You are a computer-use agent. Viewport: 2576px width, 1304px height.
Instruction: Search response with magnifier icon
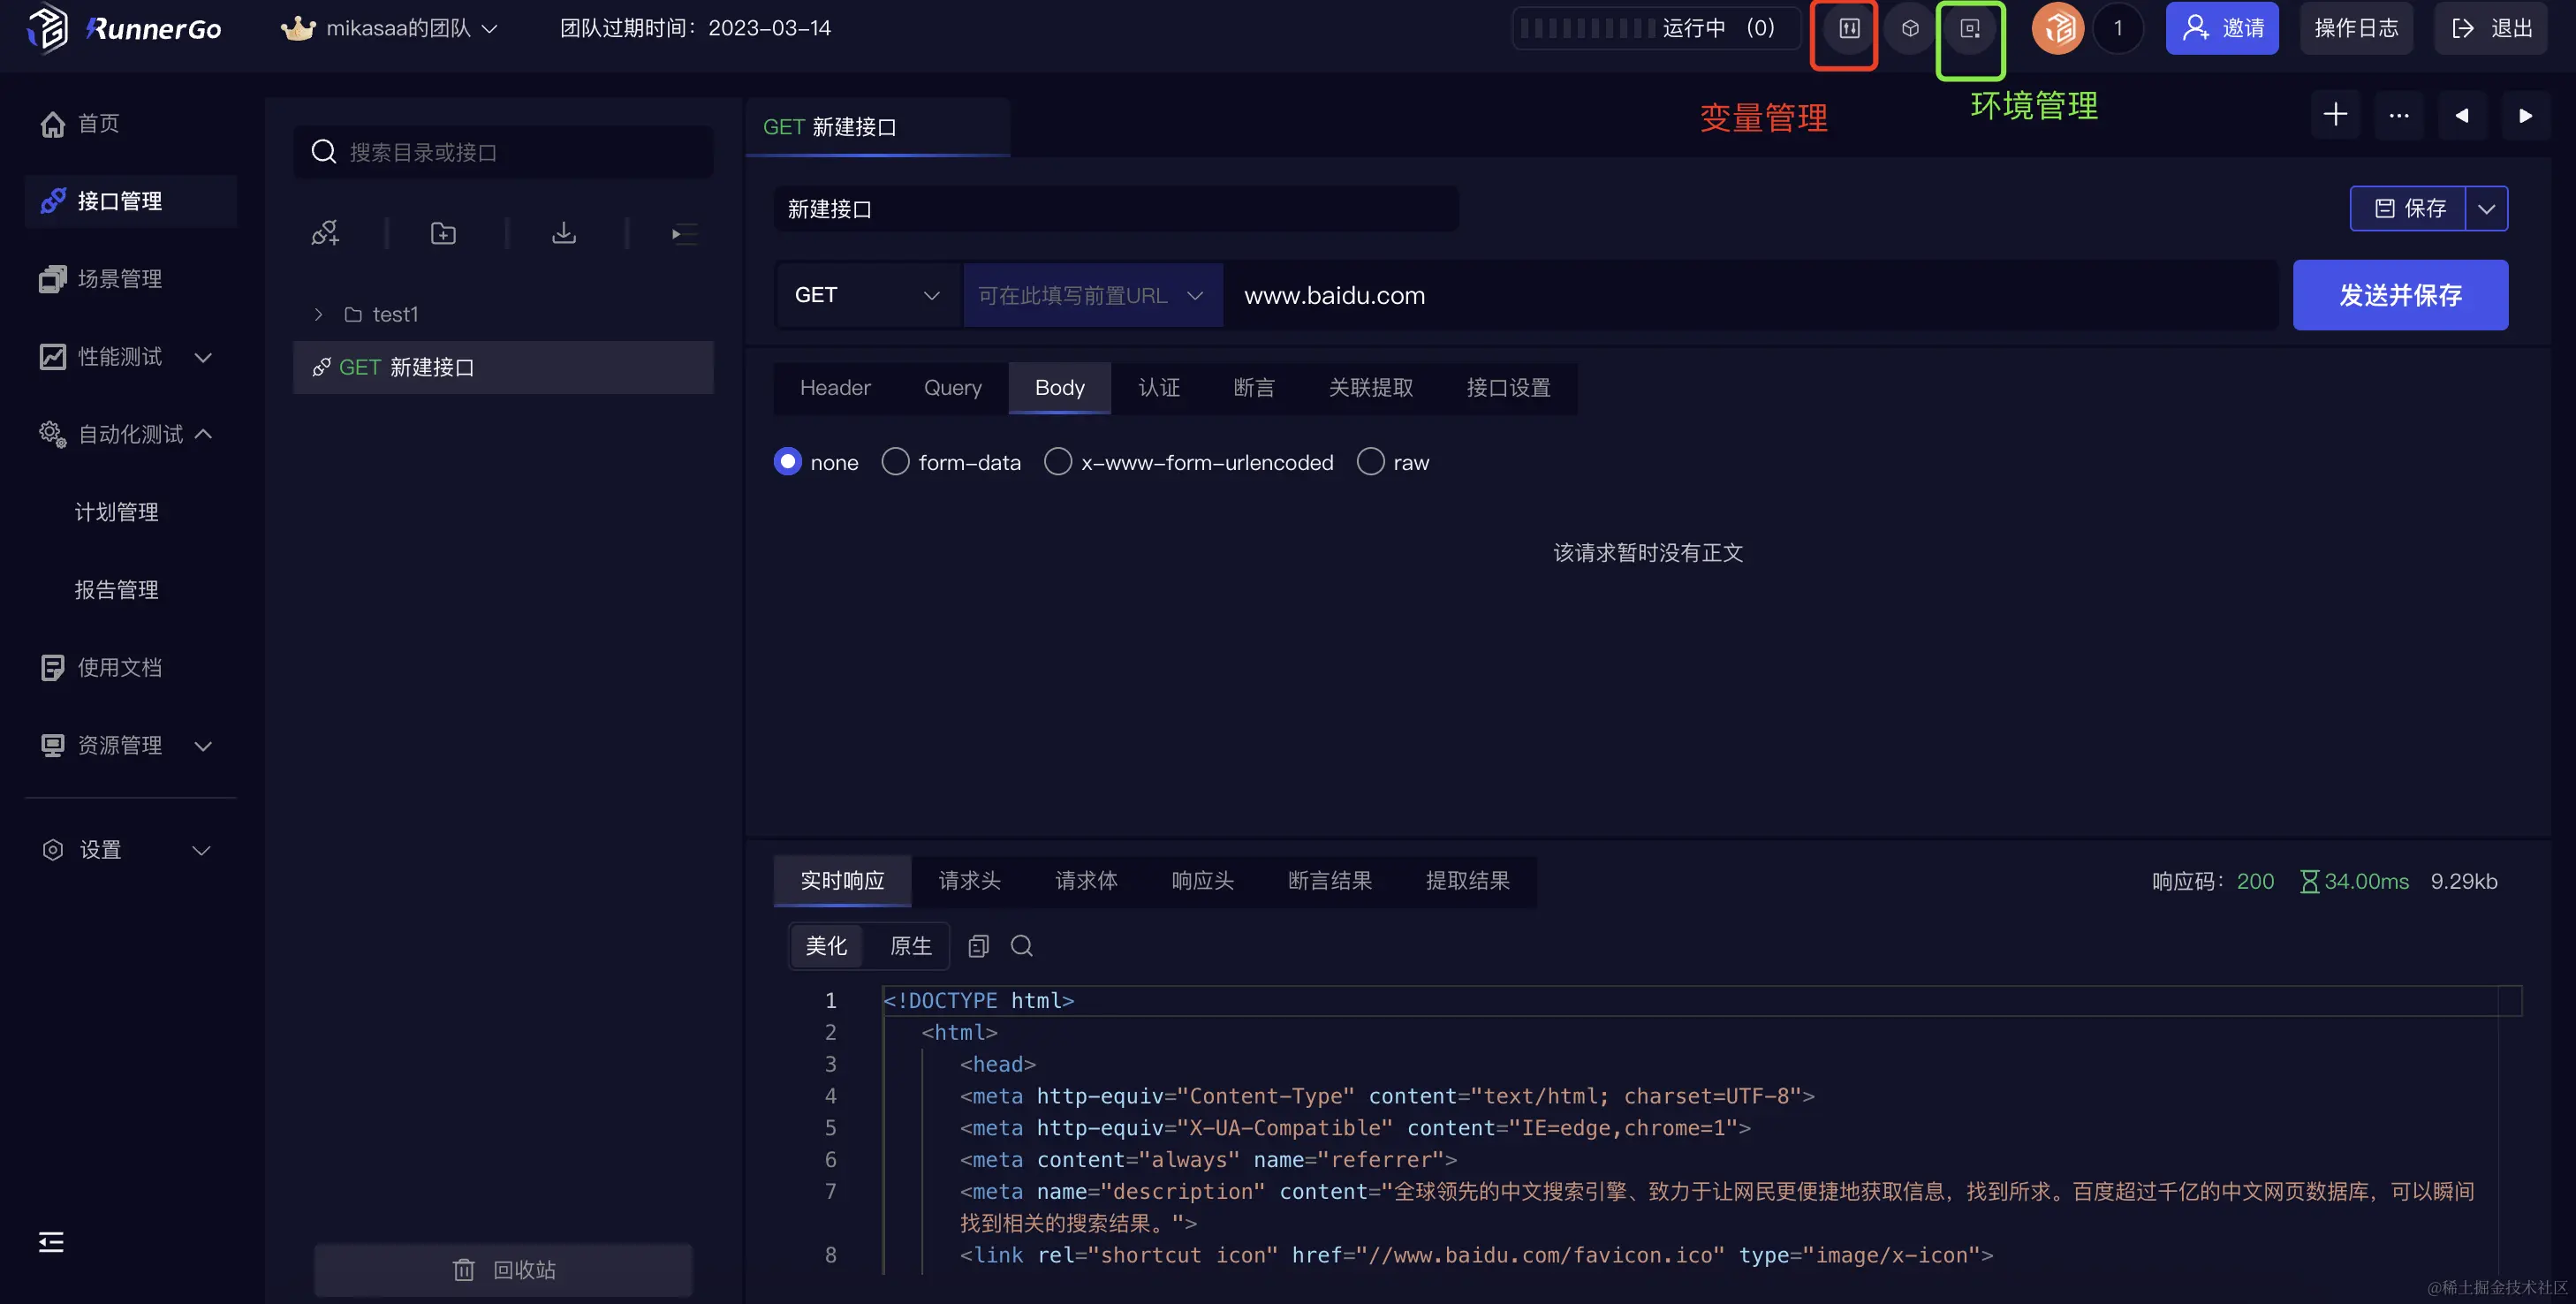[x=1021, y=946]
